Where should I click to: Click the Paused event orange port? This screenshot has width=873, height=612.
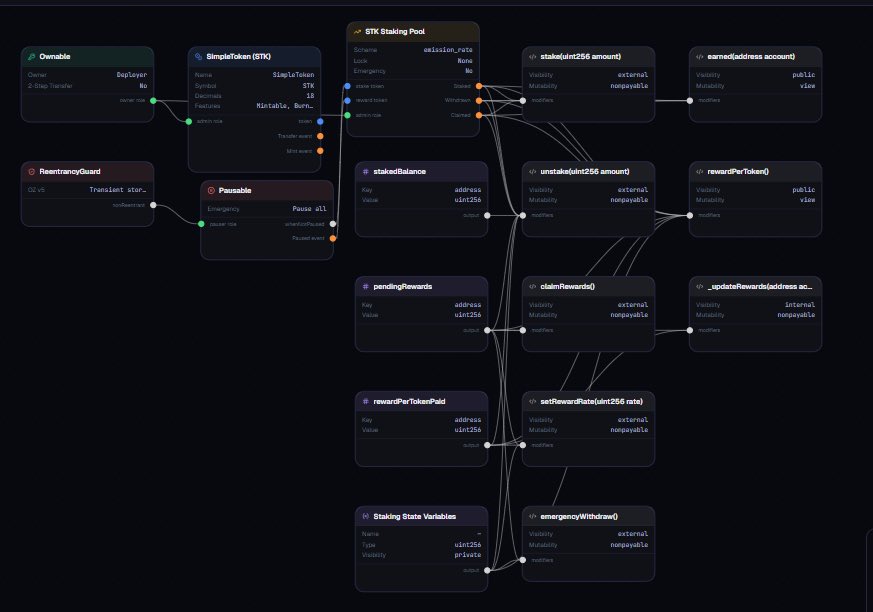pyautogui.click(x=332, y=238)
